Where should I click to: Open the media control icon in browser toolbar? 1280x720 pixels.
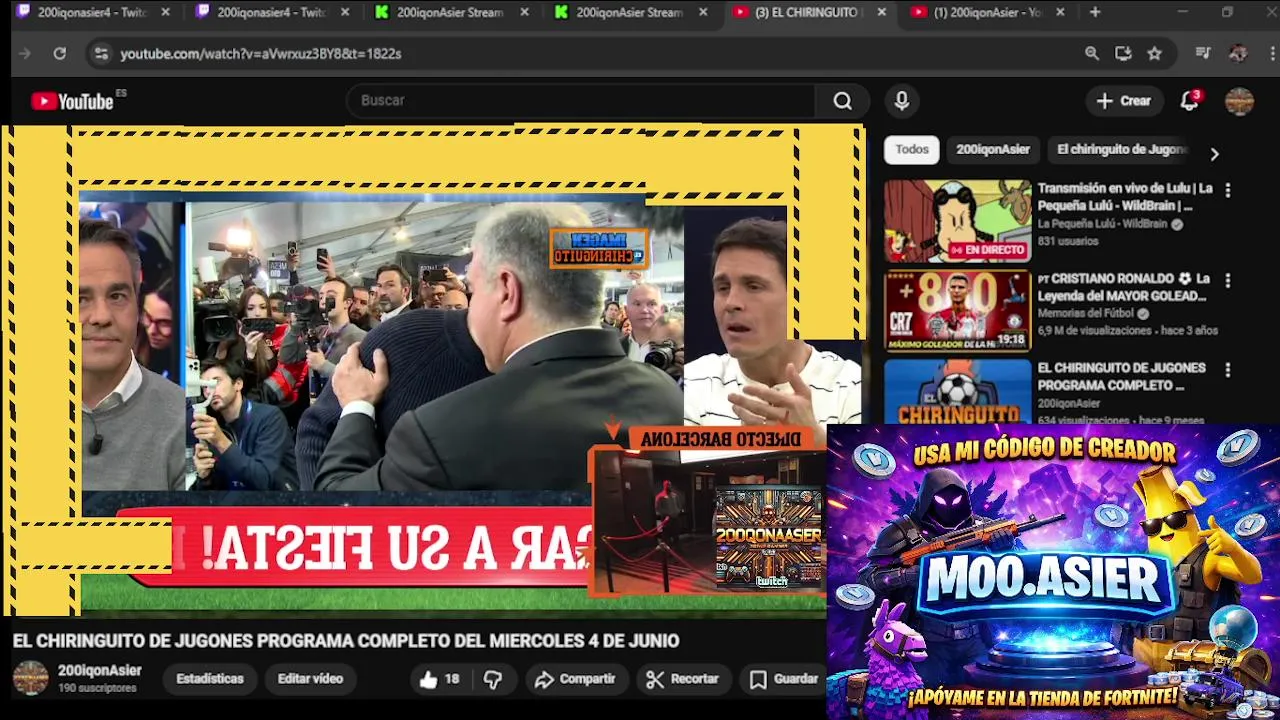coord(1203,54)
